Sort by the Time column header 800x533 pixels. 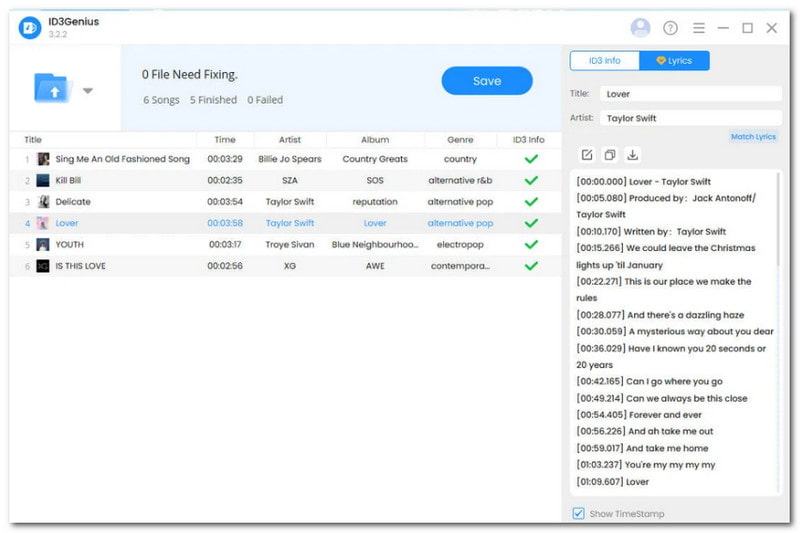(225, 139)
